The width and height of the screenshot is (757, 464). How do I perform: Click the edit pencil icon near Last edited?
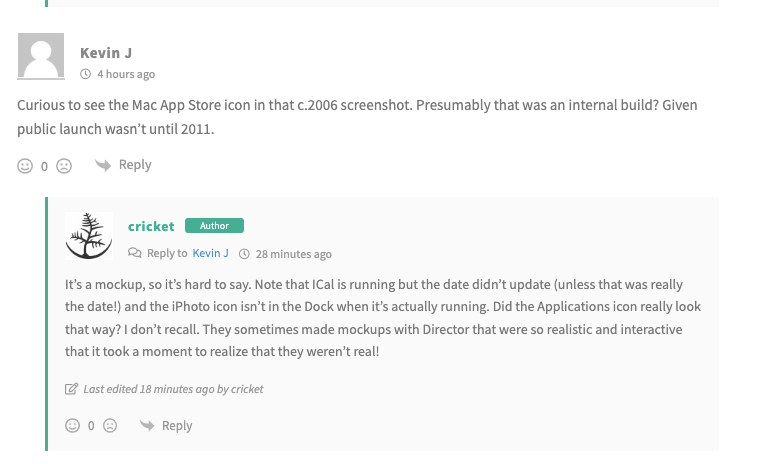coord(71,389)
